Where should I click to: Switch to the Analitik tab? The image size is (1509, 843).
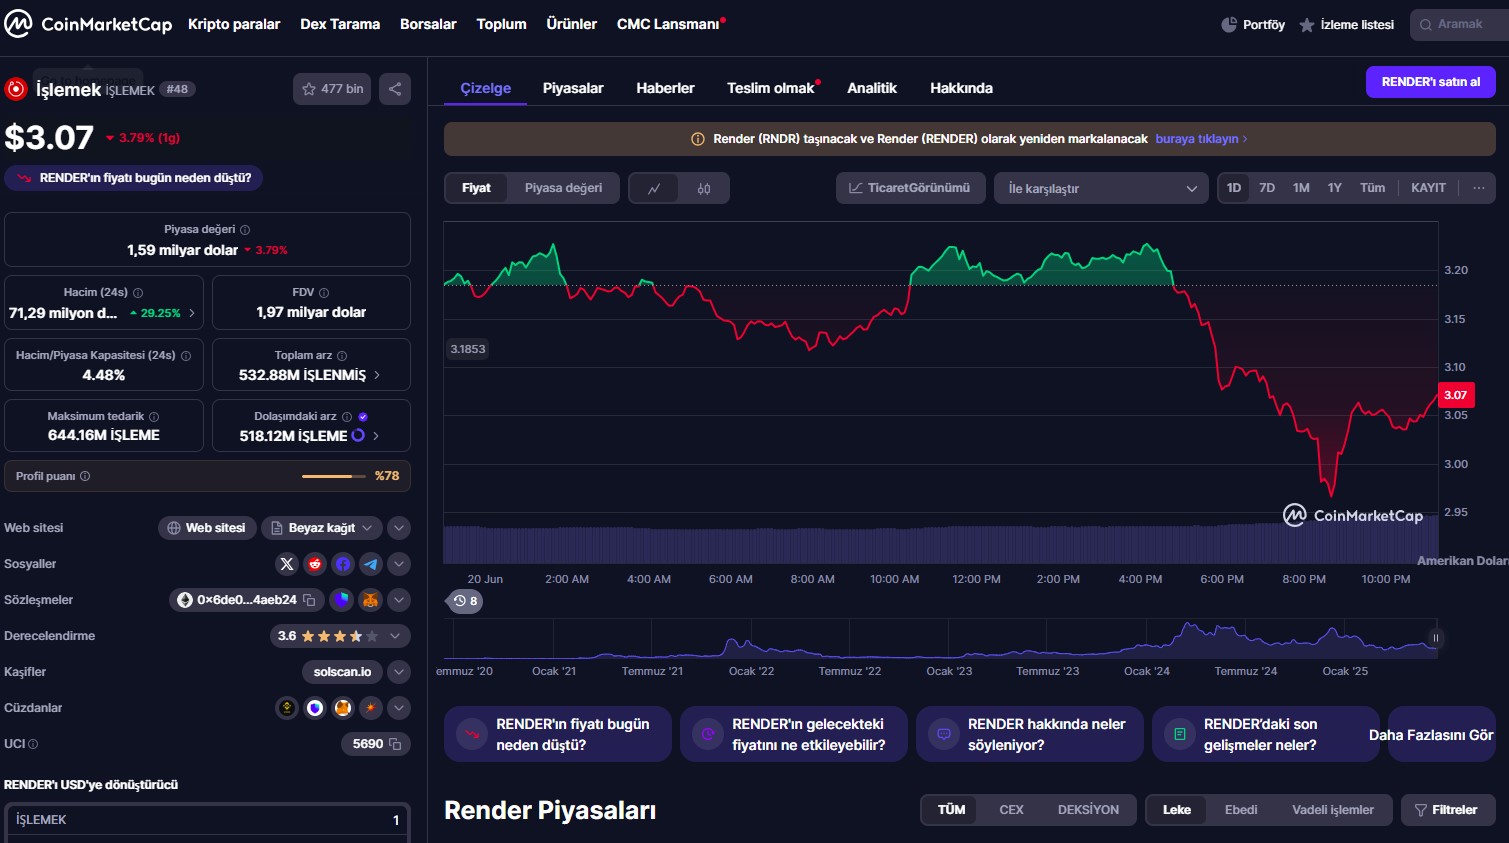(872, 88)
